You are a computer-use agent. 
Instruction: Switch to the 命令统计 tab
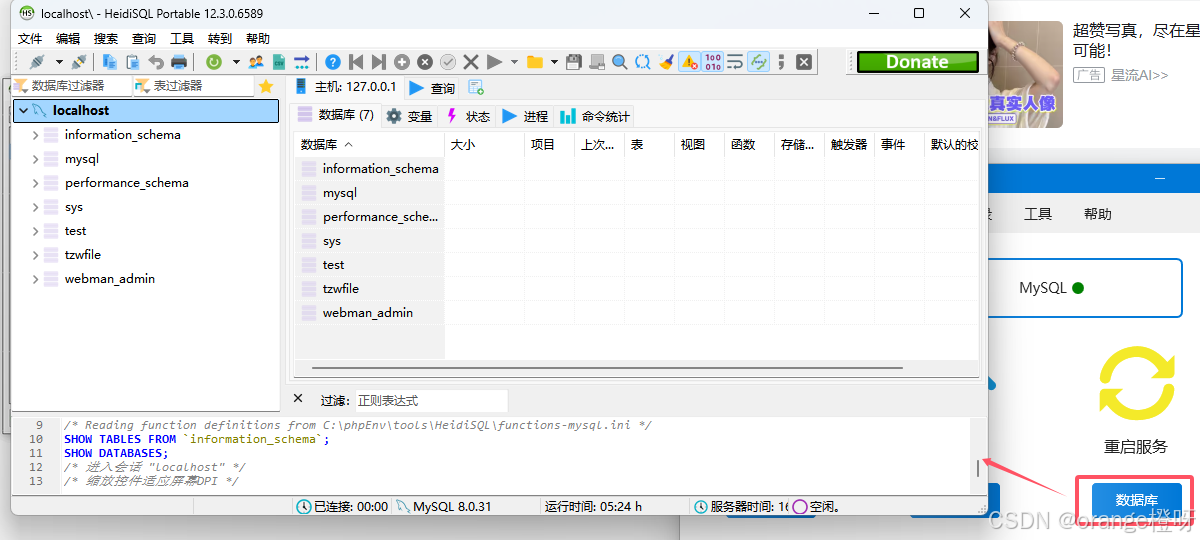pyautogui.click(x=595, y=116)
